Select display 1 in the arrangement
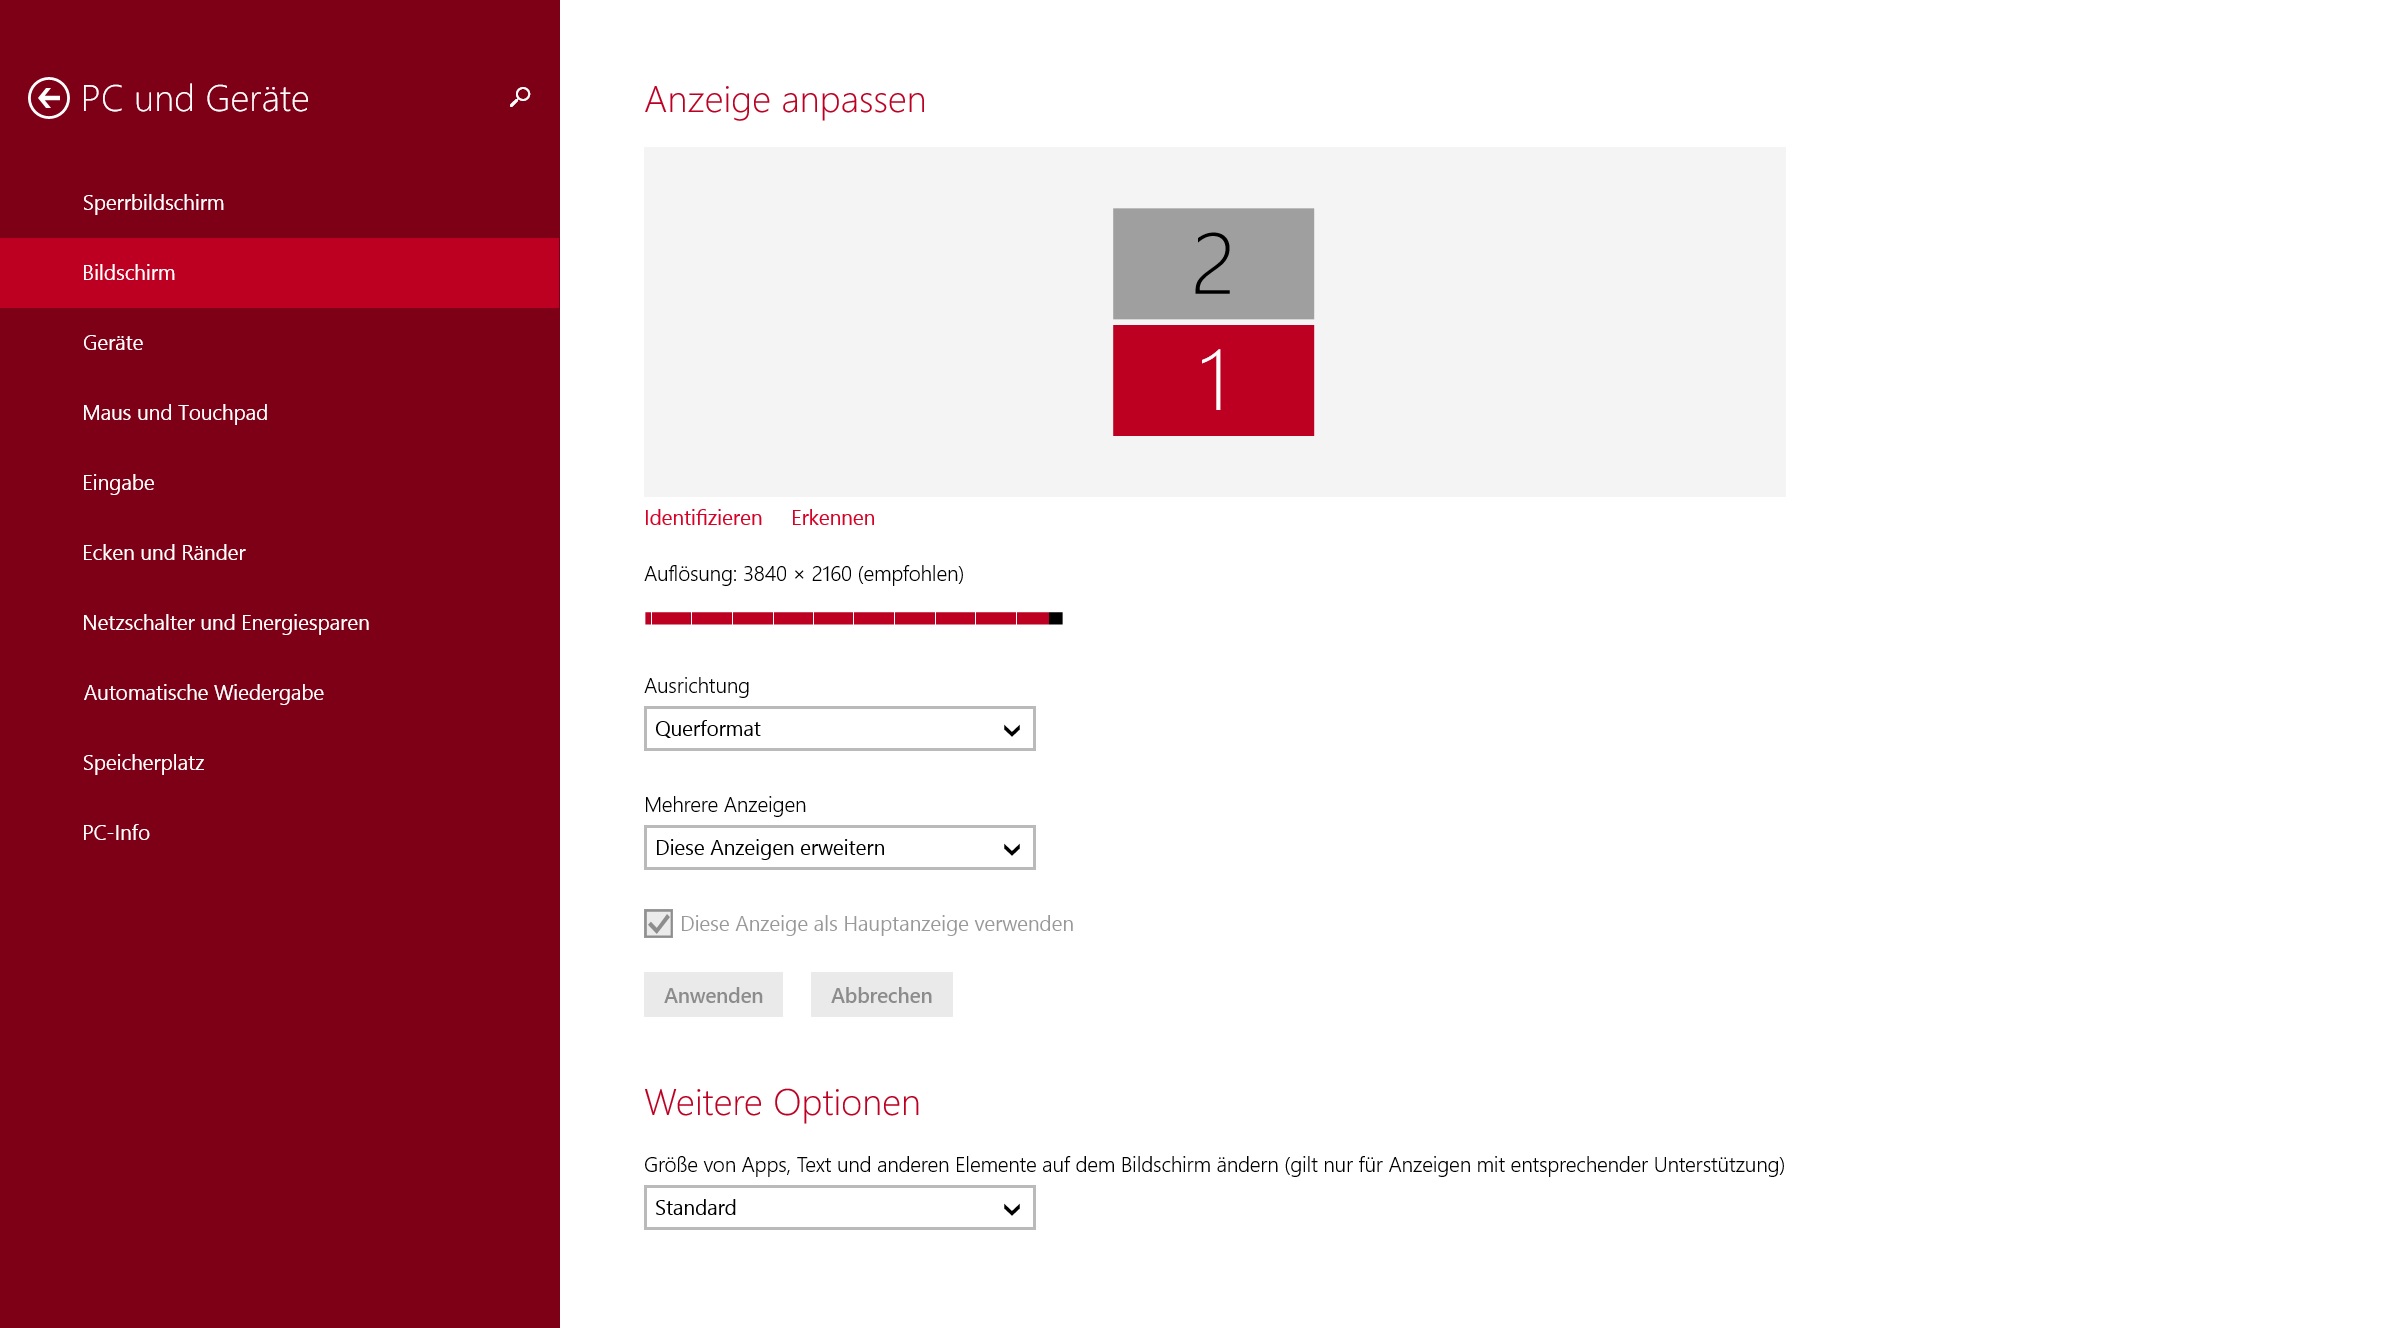 [1213, 380]
